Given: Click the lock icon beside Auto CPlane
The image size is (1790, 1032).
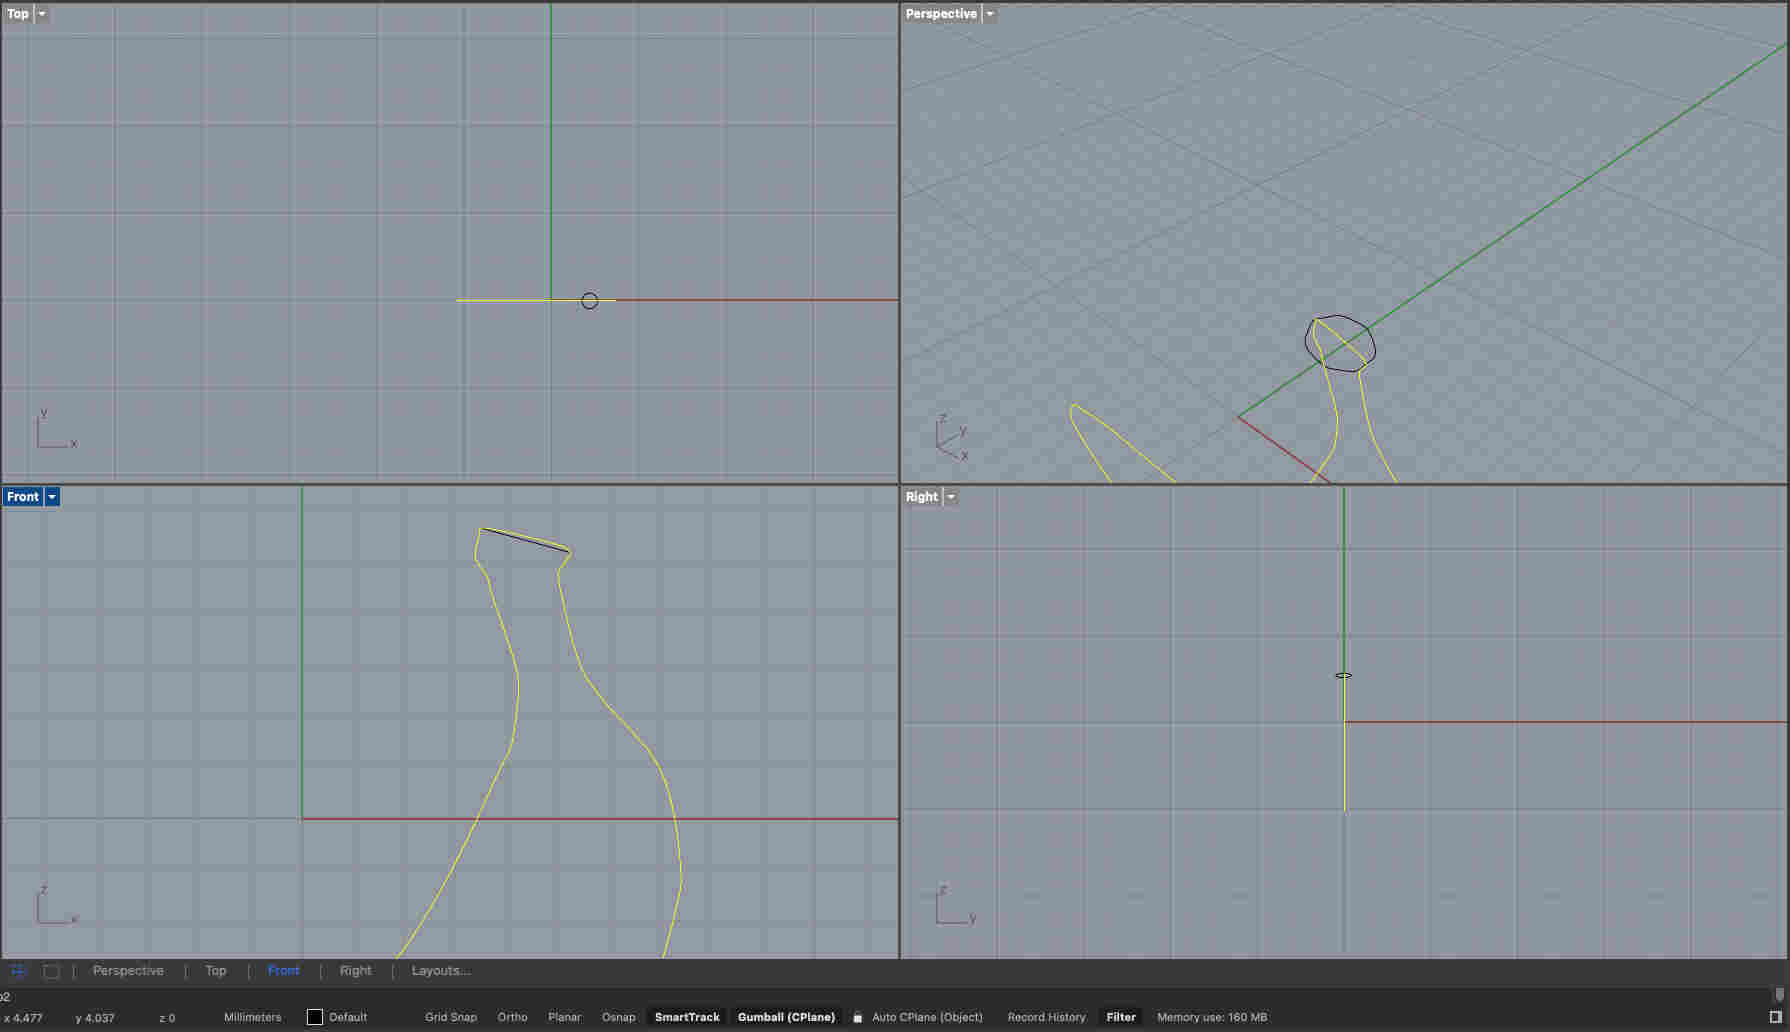Looking at the screenshot, I should pos(857,1017).
